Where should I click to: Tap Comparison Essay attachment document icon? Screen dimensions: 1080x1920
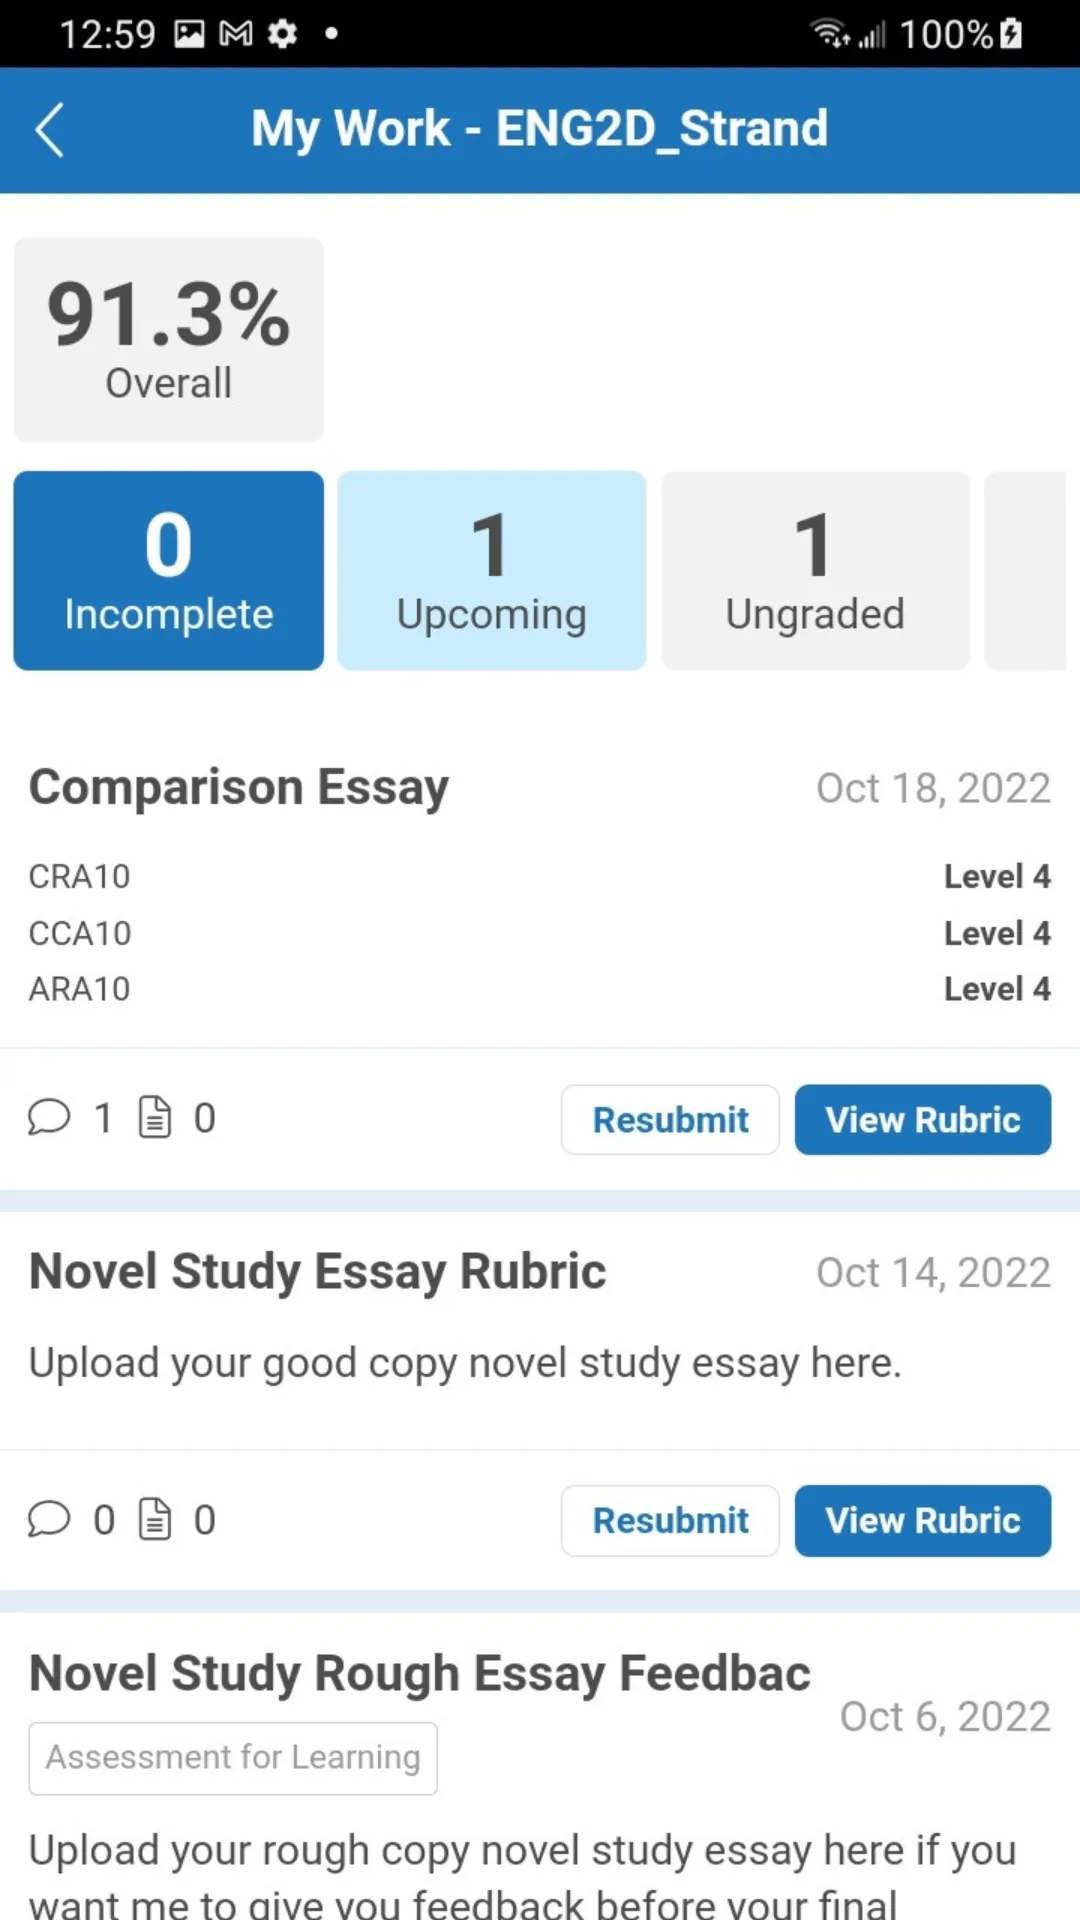tap(154, 1117)
